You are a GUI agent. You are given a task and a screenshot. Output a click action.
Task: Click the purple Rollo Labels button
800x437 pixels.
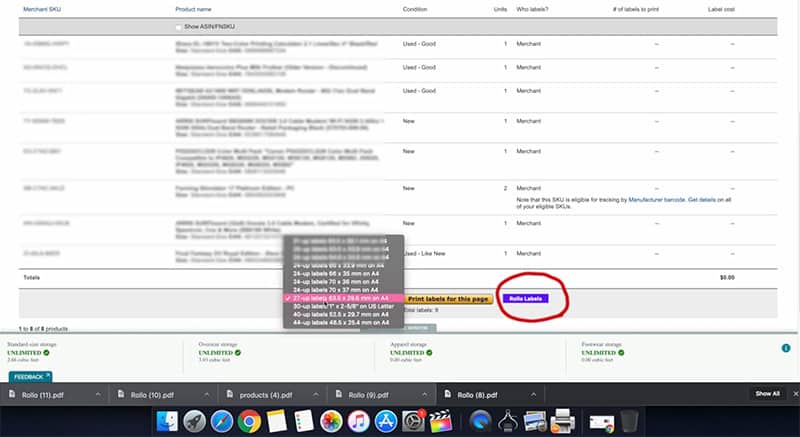[x=526, y=299]
